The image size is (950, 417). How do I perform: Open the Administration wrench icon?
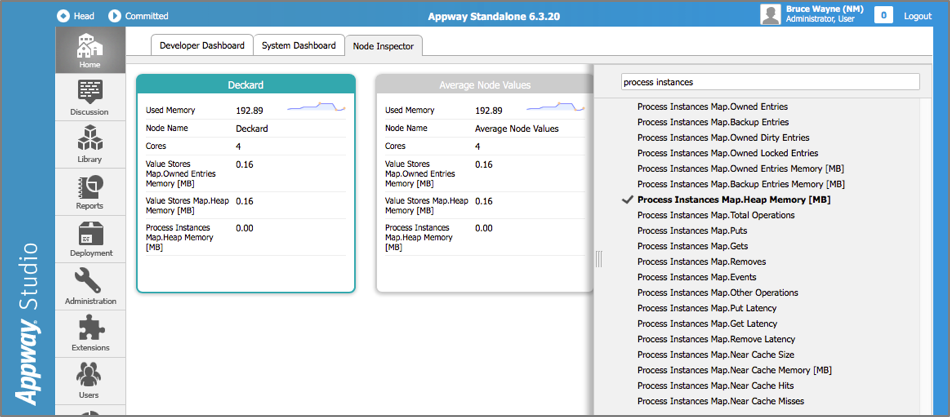(x=90, y=281)
